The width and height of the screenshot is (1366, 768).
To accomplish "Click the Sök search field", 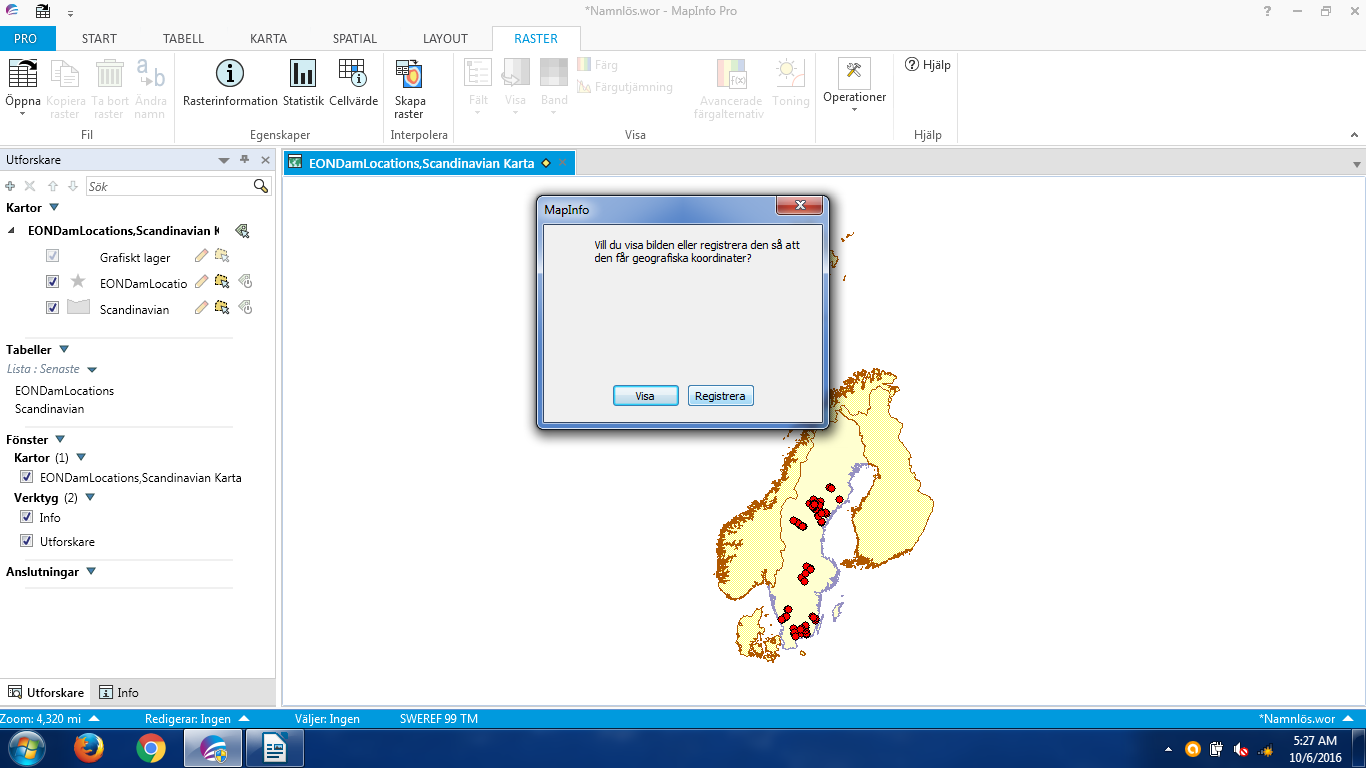I will click(x=169, y=186).
